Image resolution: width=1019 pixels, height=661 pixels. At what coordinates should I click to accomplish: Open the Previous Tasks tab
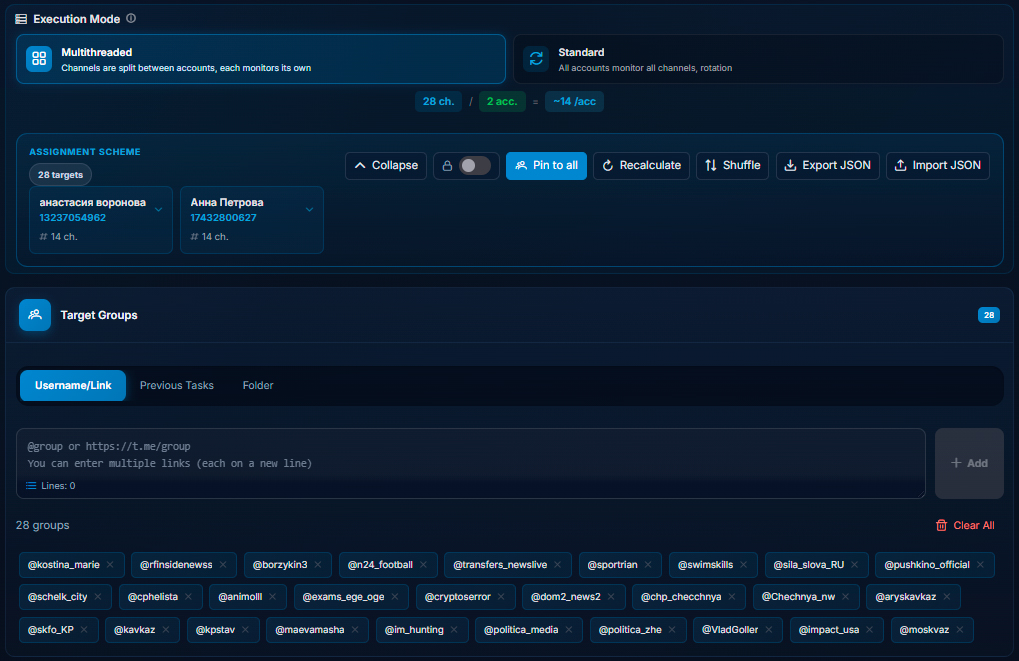pyautogui.click(x=177, y=385)
